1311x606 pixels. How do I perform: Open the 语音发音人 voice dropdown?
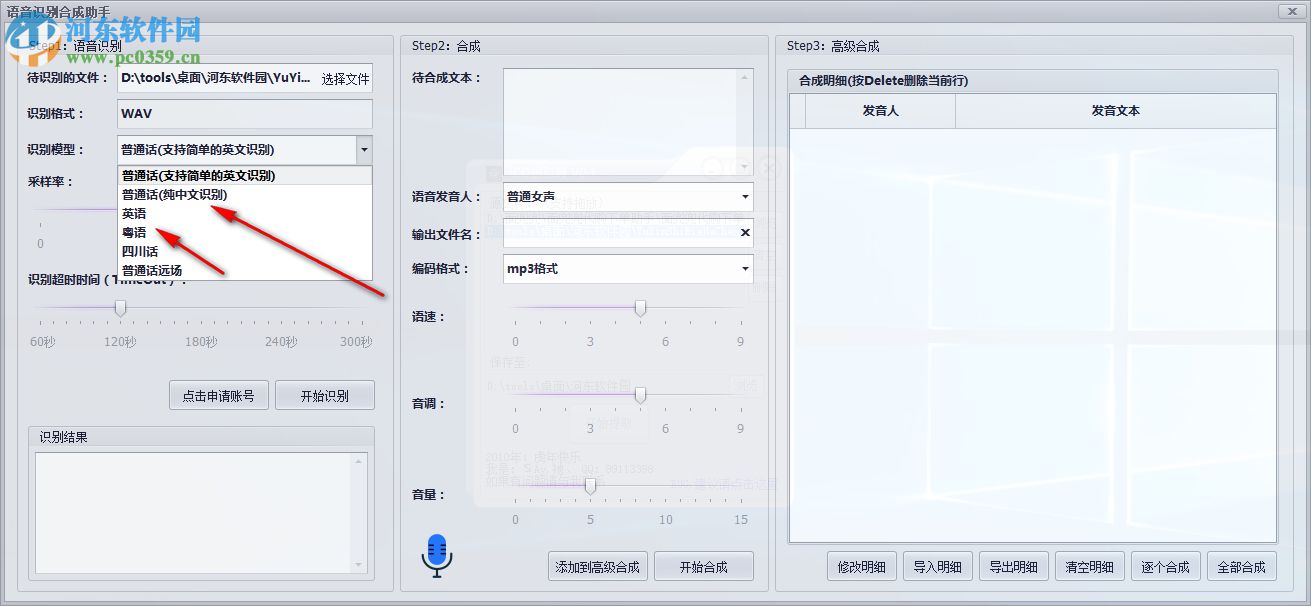point(744,196)
